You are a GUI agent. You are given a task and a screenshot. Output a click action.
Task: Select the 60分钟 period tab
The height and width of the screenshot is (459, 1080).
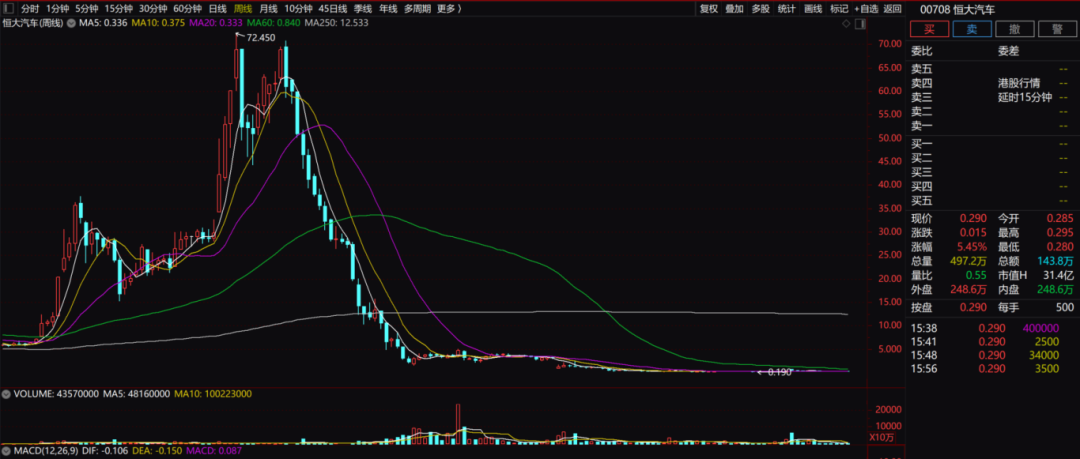click(x=187, y=9)
